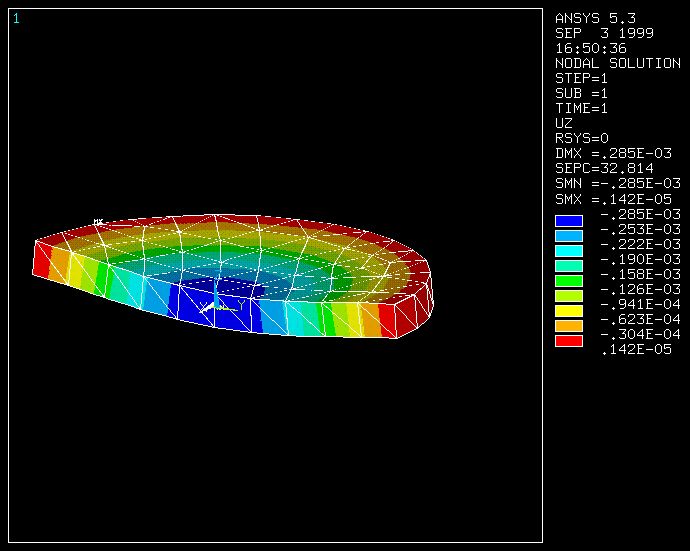Click the yellow-green legend swatch
This screenshot has width=690, height=551.
tap(569, 296)
